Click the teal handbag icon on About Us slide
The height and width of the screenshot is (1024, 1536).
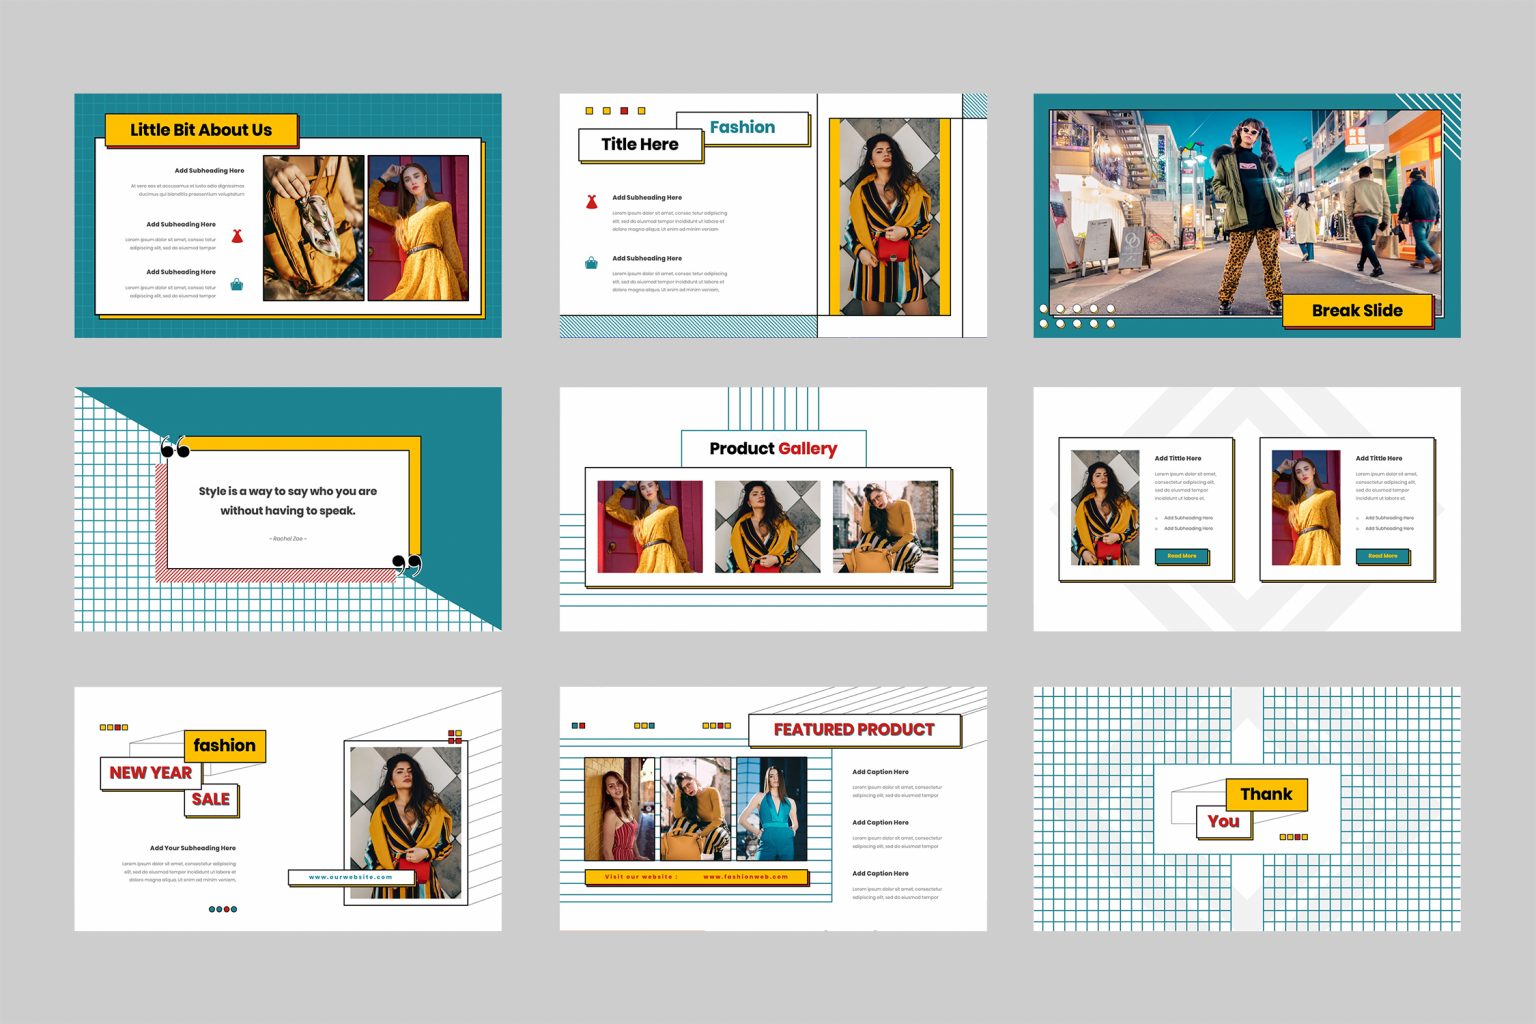coord(236,286)
